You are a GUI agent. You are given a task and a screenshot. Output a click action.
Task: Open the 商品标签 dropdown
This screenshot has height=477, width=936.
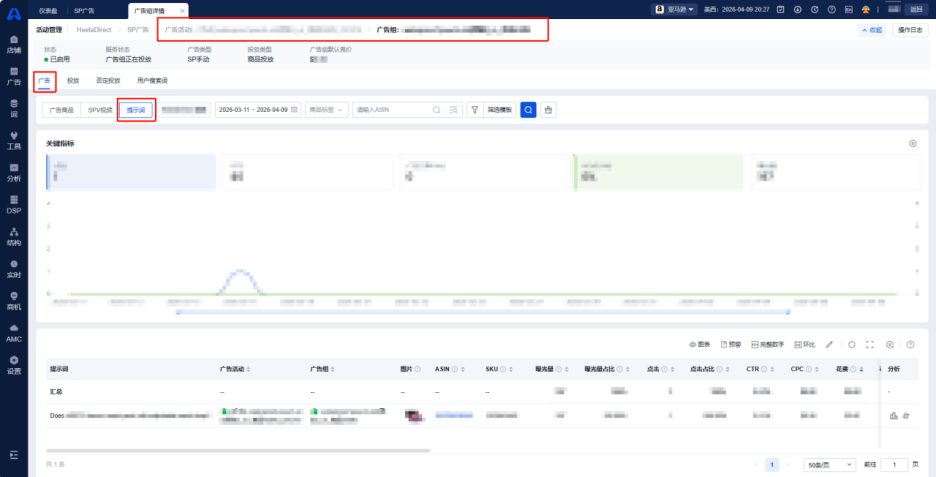327,110
